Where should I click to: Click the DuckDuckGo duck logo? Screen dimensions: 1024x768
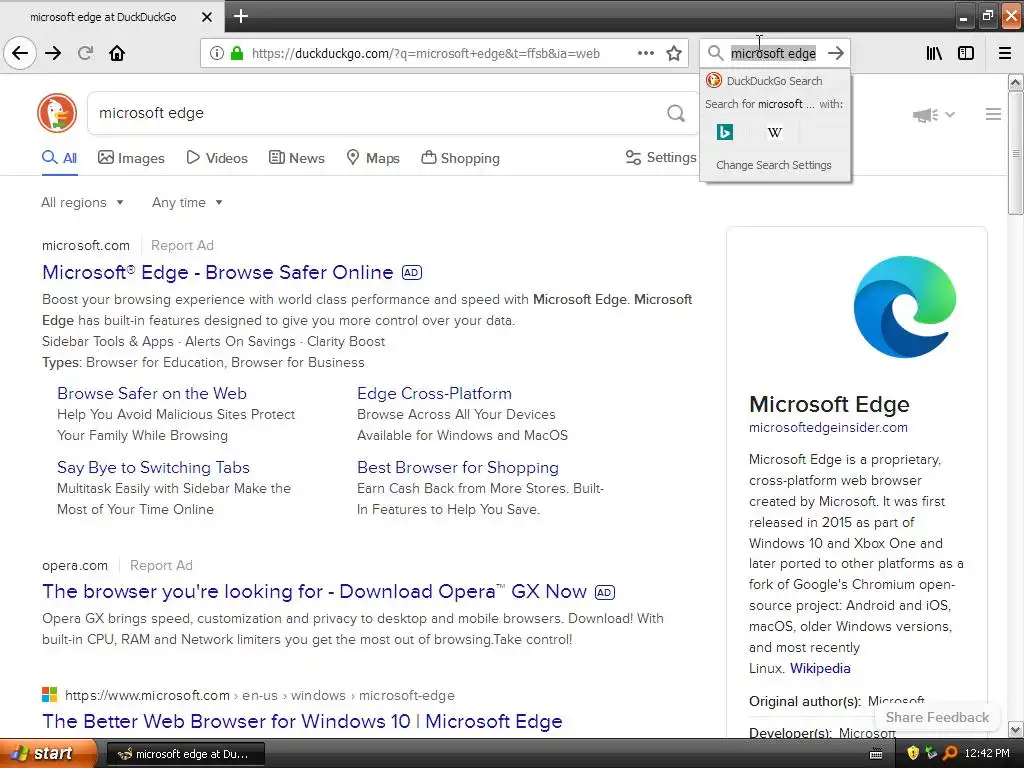[57, 113]
